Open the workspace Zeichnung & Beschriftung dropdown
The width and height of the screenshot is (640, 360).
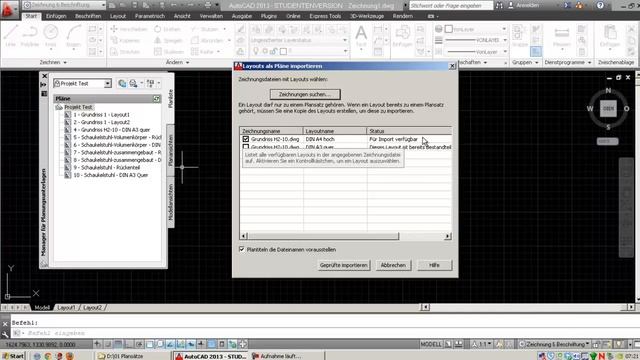point(64,5)
